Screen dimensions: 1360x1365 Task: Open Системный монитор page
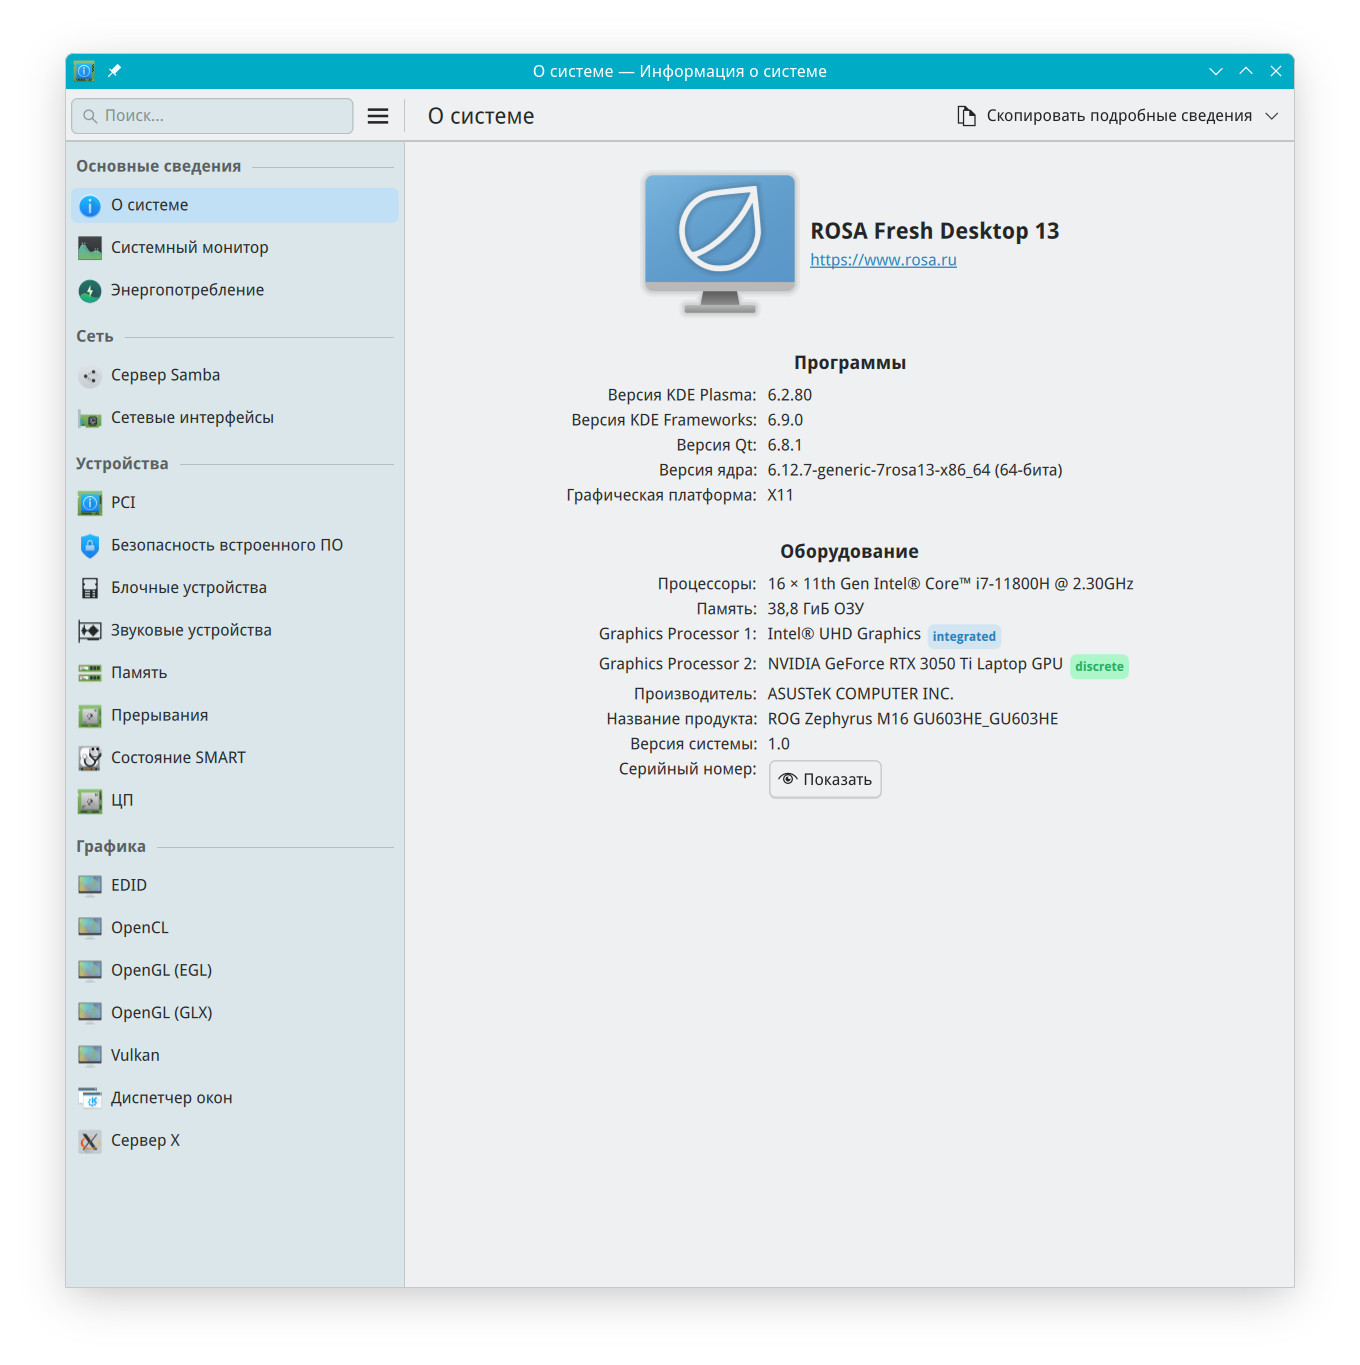coord(235,248)
